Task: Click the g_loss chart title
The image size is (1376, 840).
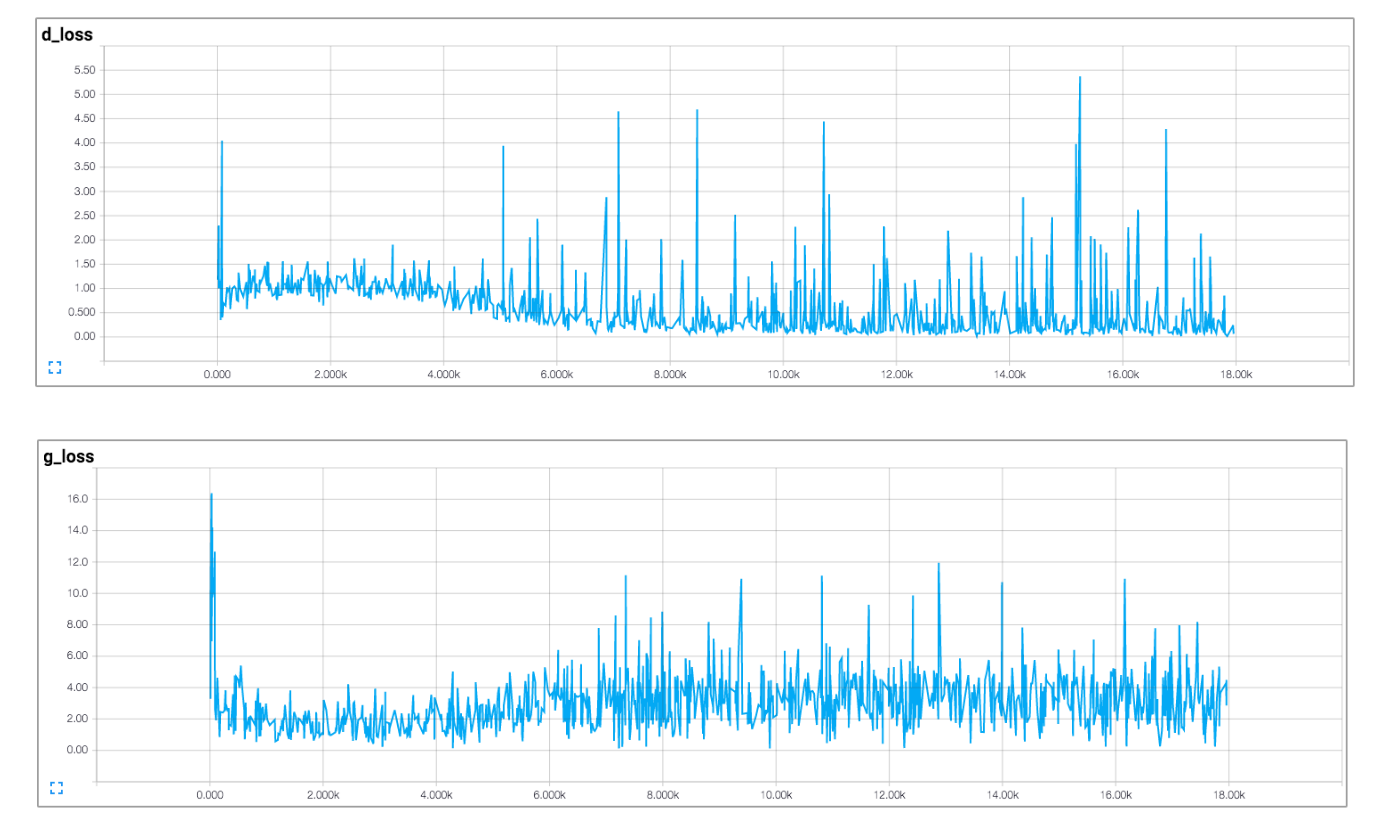Action: [68, 456]
